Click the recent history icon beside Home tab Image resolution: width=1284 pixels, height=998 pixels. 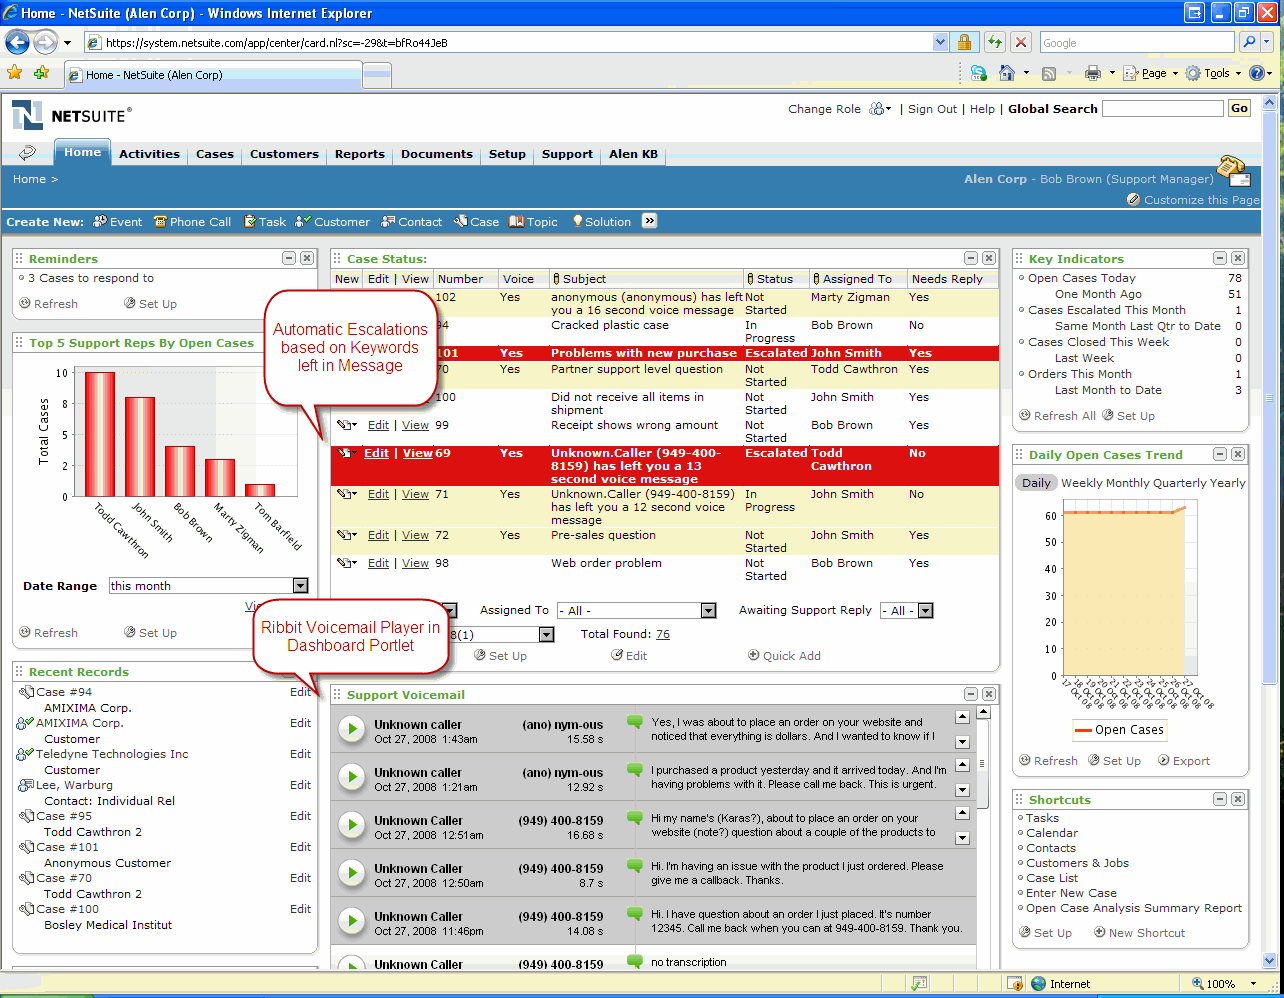pos(28,153)
